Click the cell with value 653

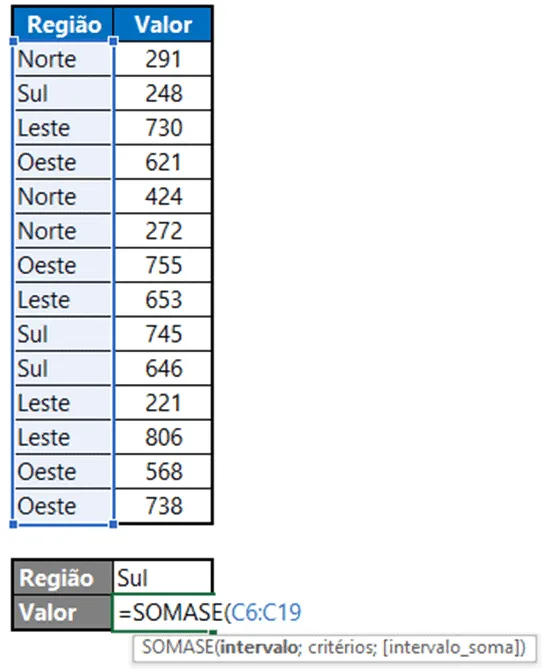coord(163,300)
